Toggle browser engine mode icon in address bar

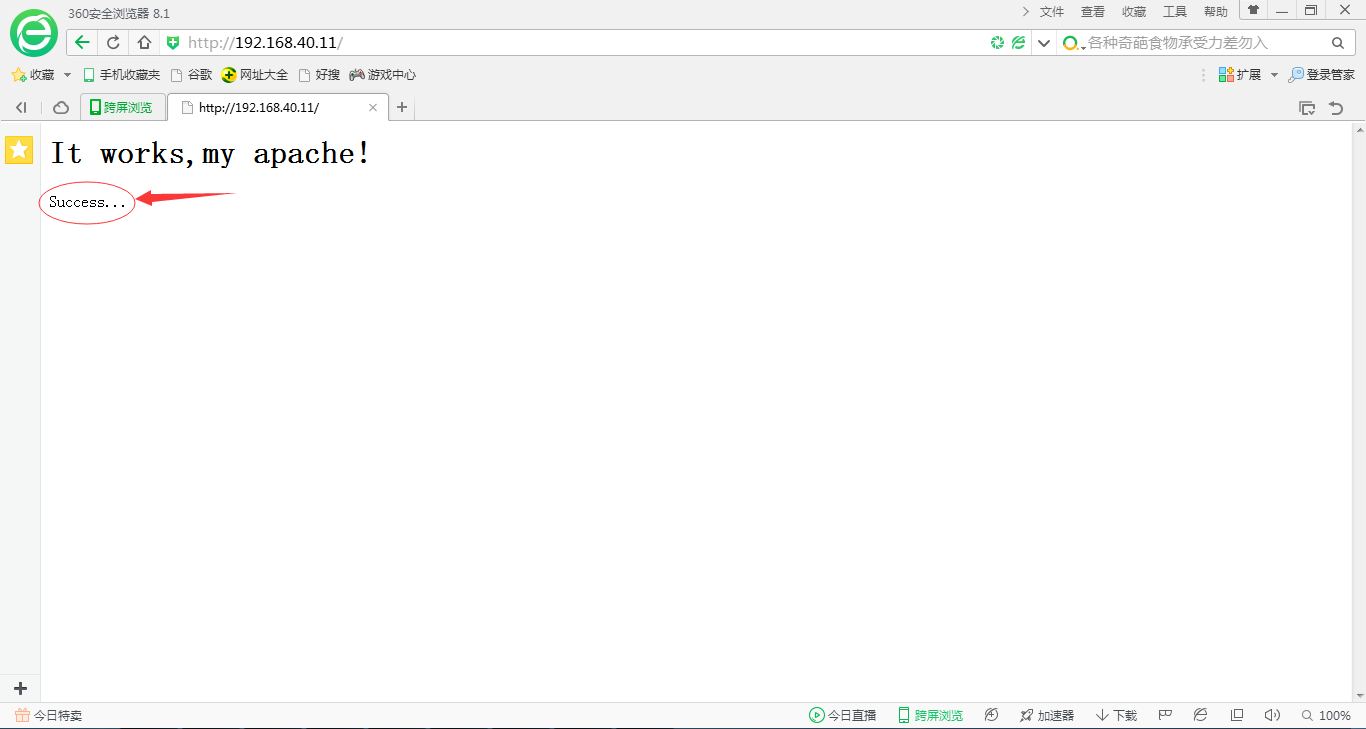click(1018, 43)
